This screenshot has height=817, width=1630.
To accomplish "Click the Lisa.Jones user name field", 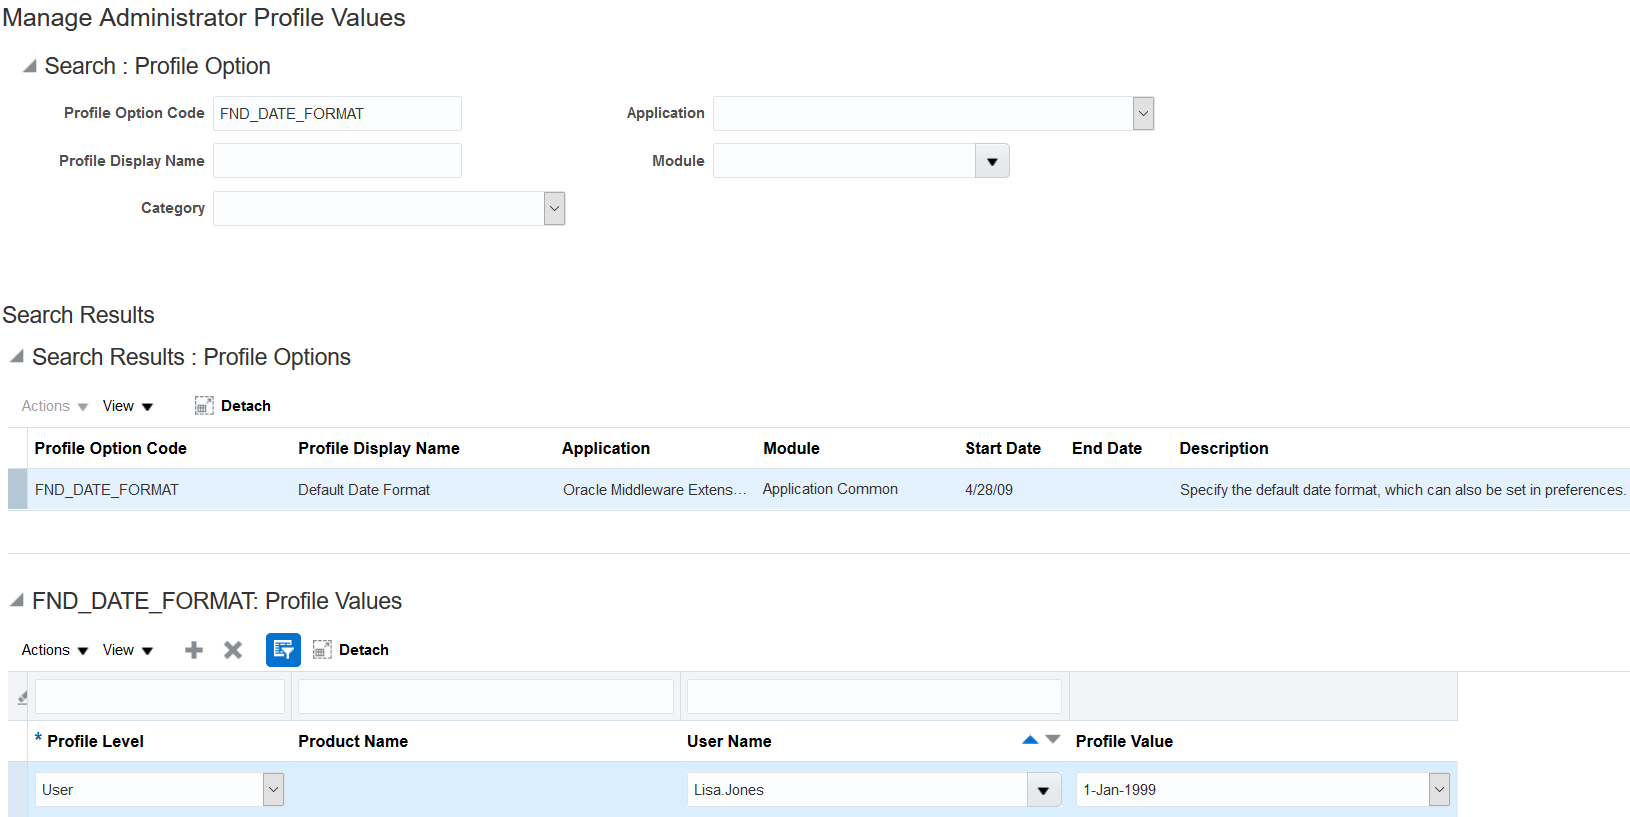I will [857, 790].
